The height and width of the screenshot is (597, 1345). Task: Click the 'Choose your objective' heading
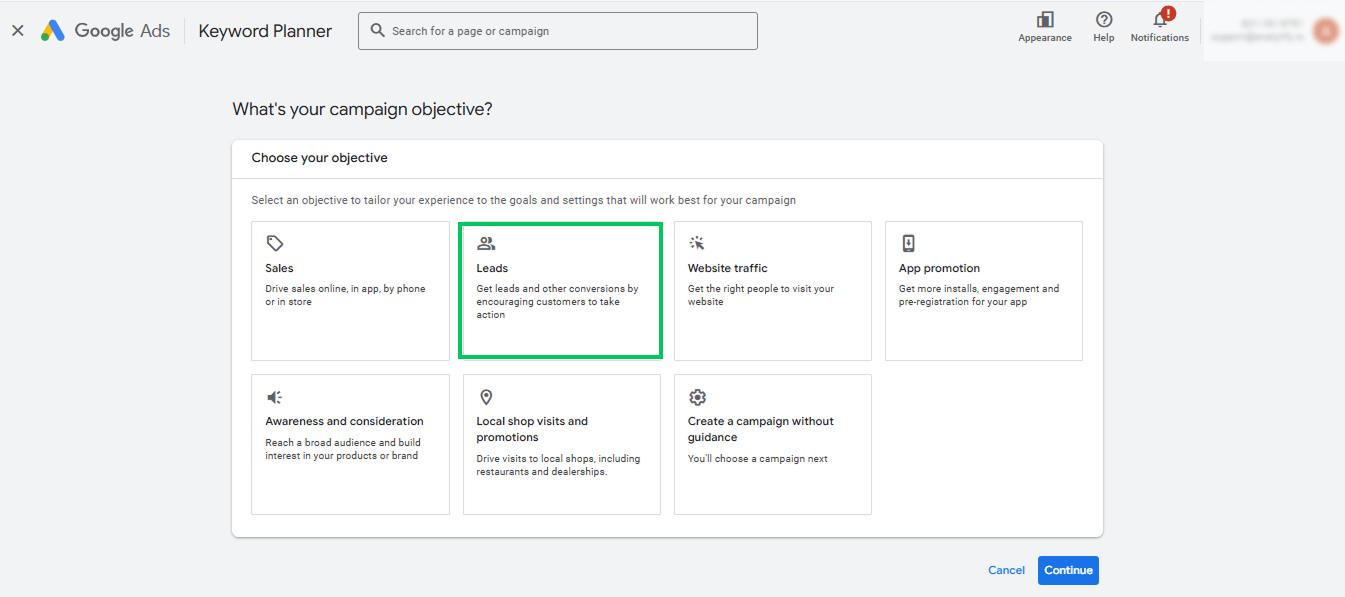[319, 158]
